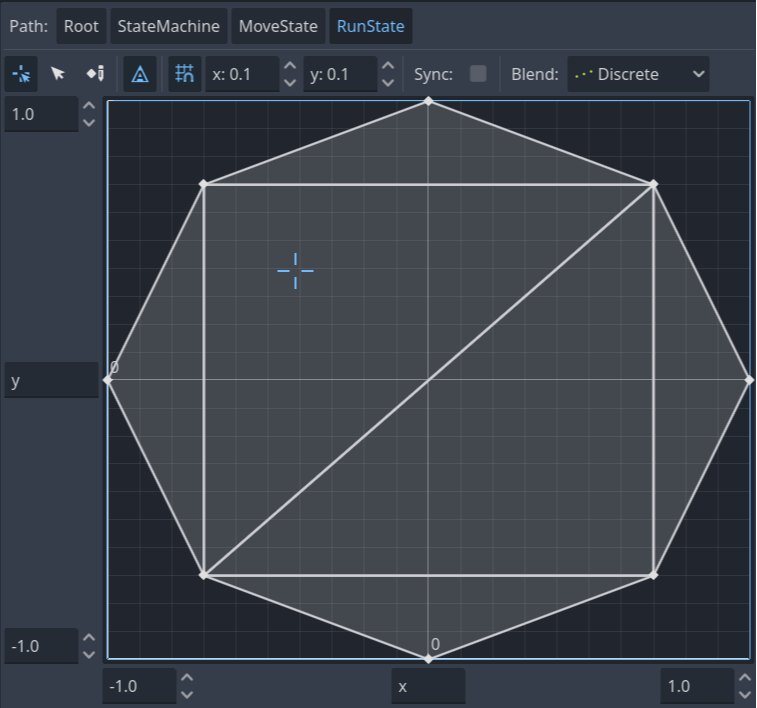Click the min X value field -1.0
The image size is (757, 708).
tap(138, 687)
